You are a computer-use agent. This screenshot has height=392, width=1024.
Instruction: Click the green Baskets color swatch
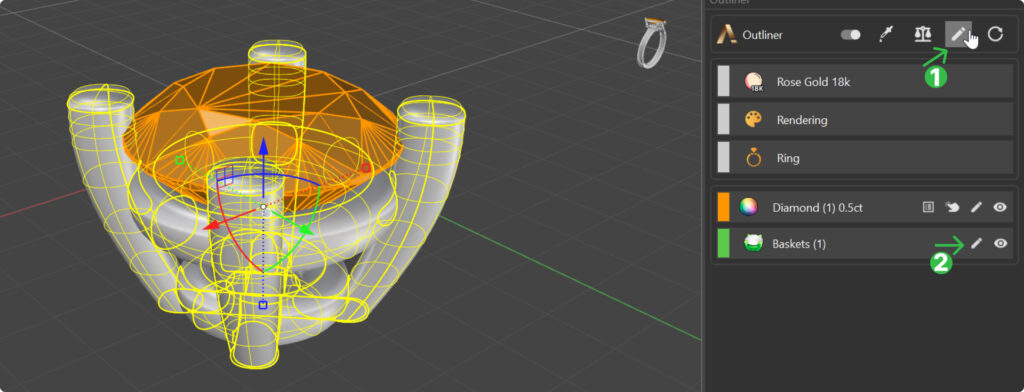pyautogui.click(x=723, y=243)
